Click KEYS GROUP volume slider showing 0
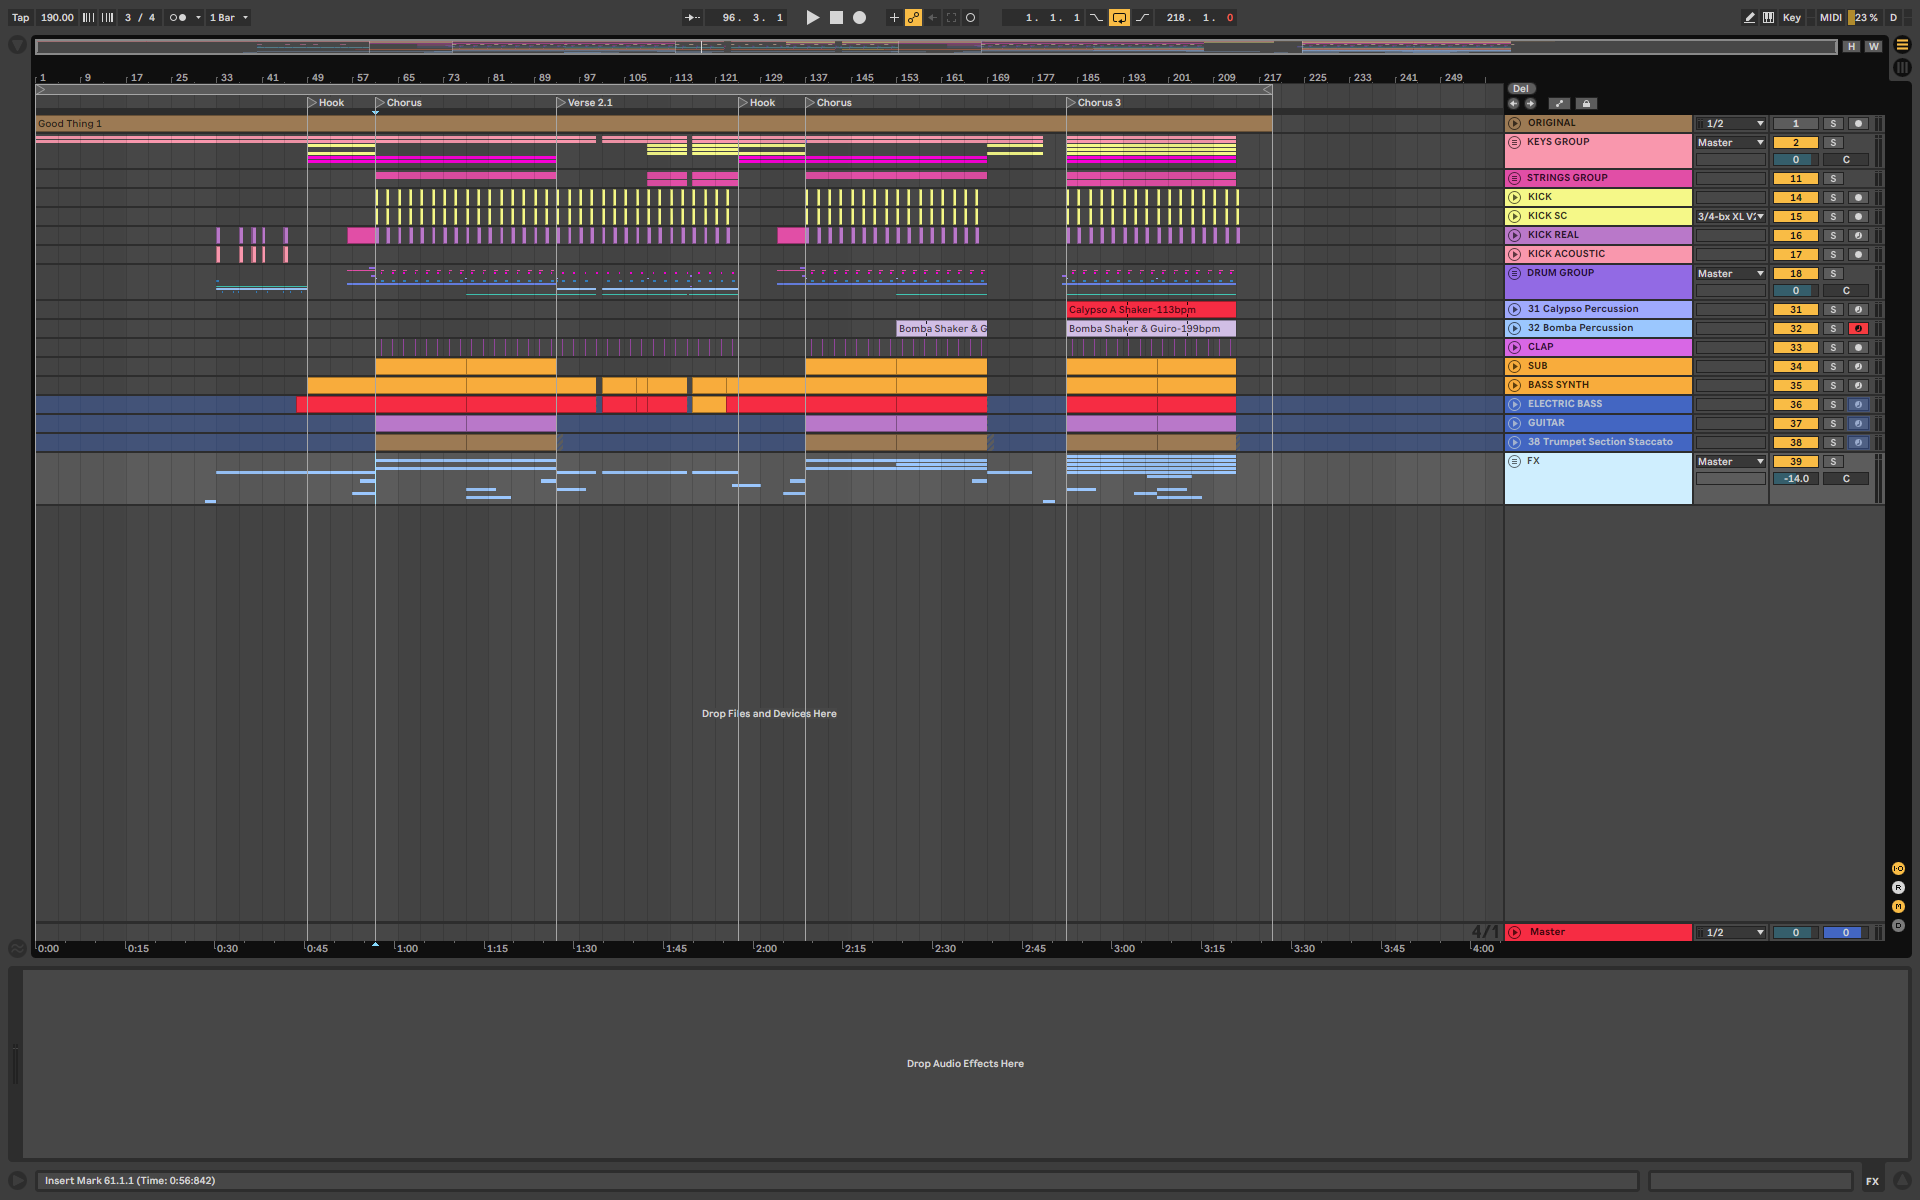Viewport: 1920px width, 1200px height. [x=1795, y=160]
